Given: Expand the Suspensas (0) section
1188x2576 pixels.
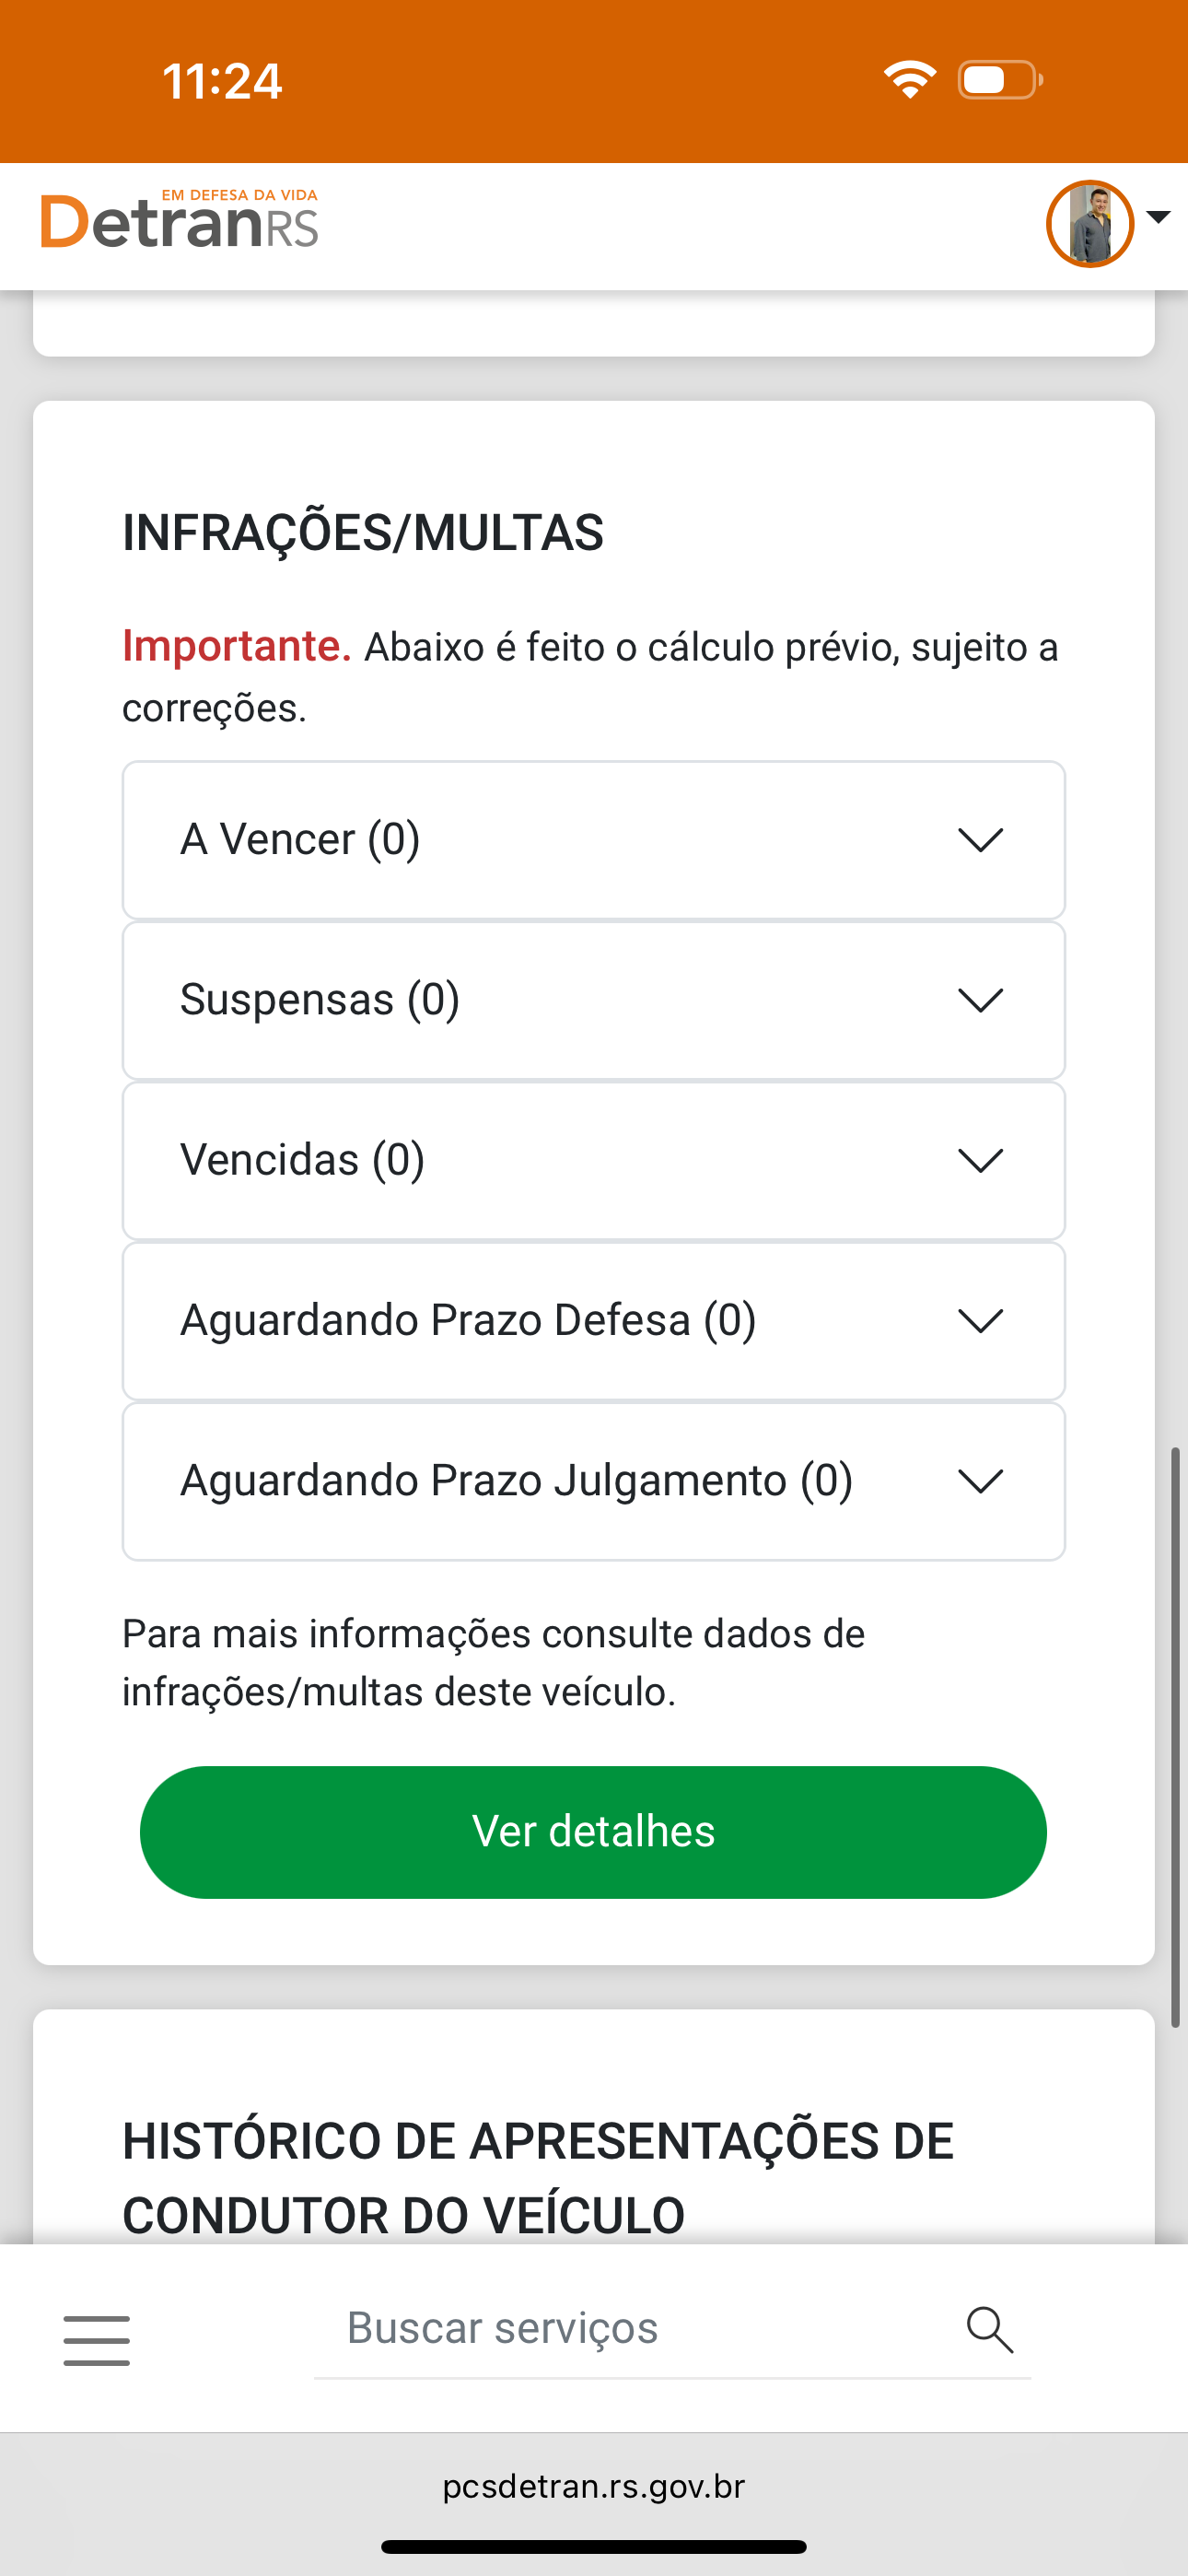Looking at the screenshot, I should pos(593,1000).
